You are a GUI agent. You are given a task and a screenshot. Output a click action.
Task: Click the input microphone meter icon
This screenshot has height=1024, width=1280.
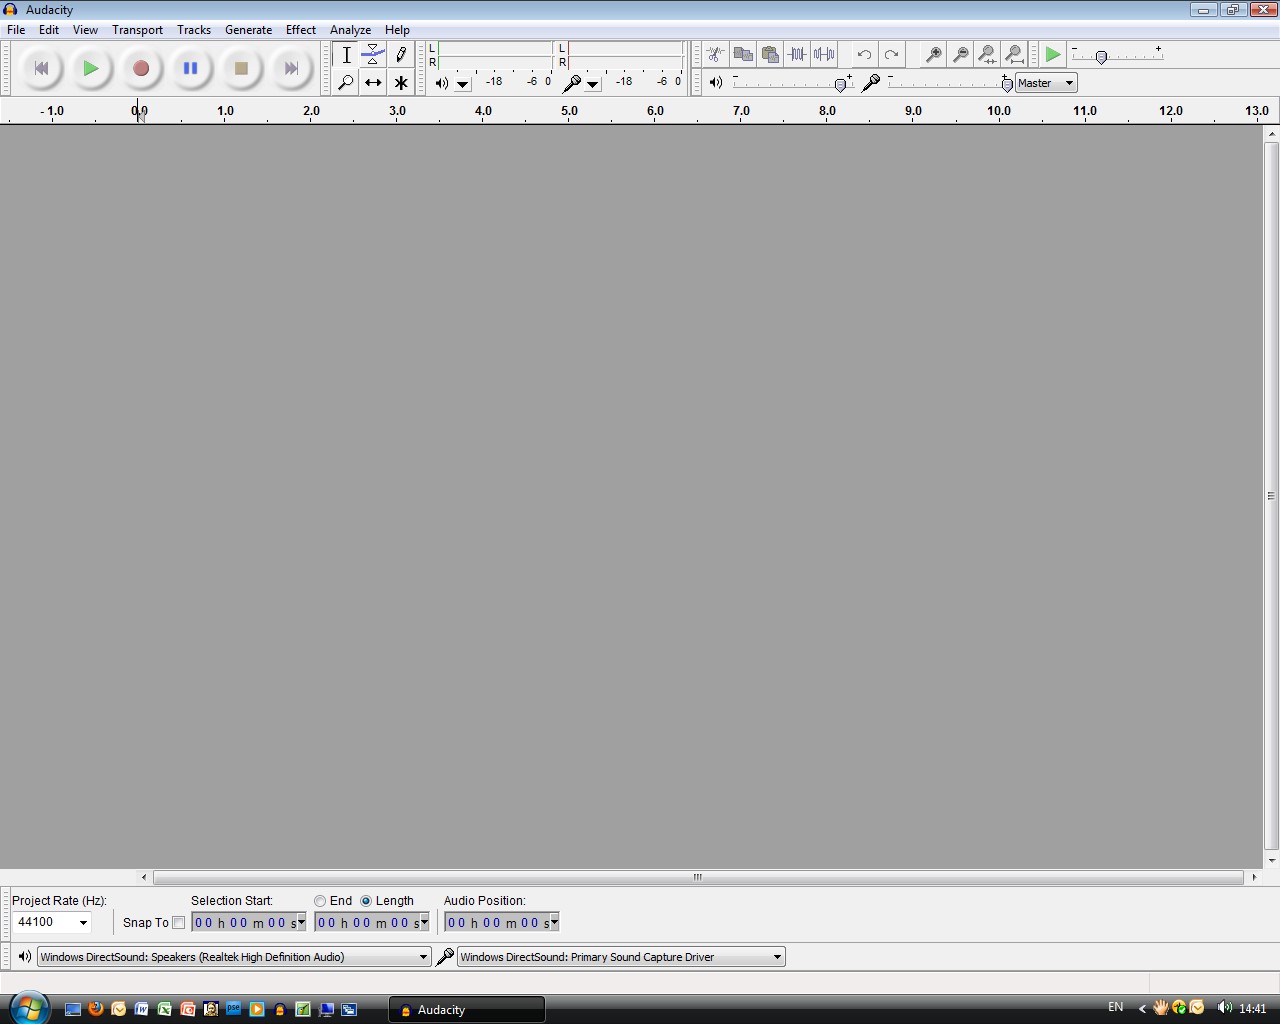tap(572, 83)
